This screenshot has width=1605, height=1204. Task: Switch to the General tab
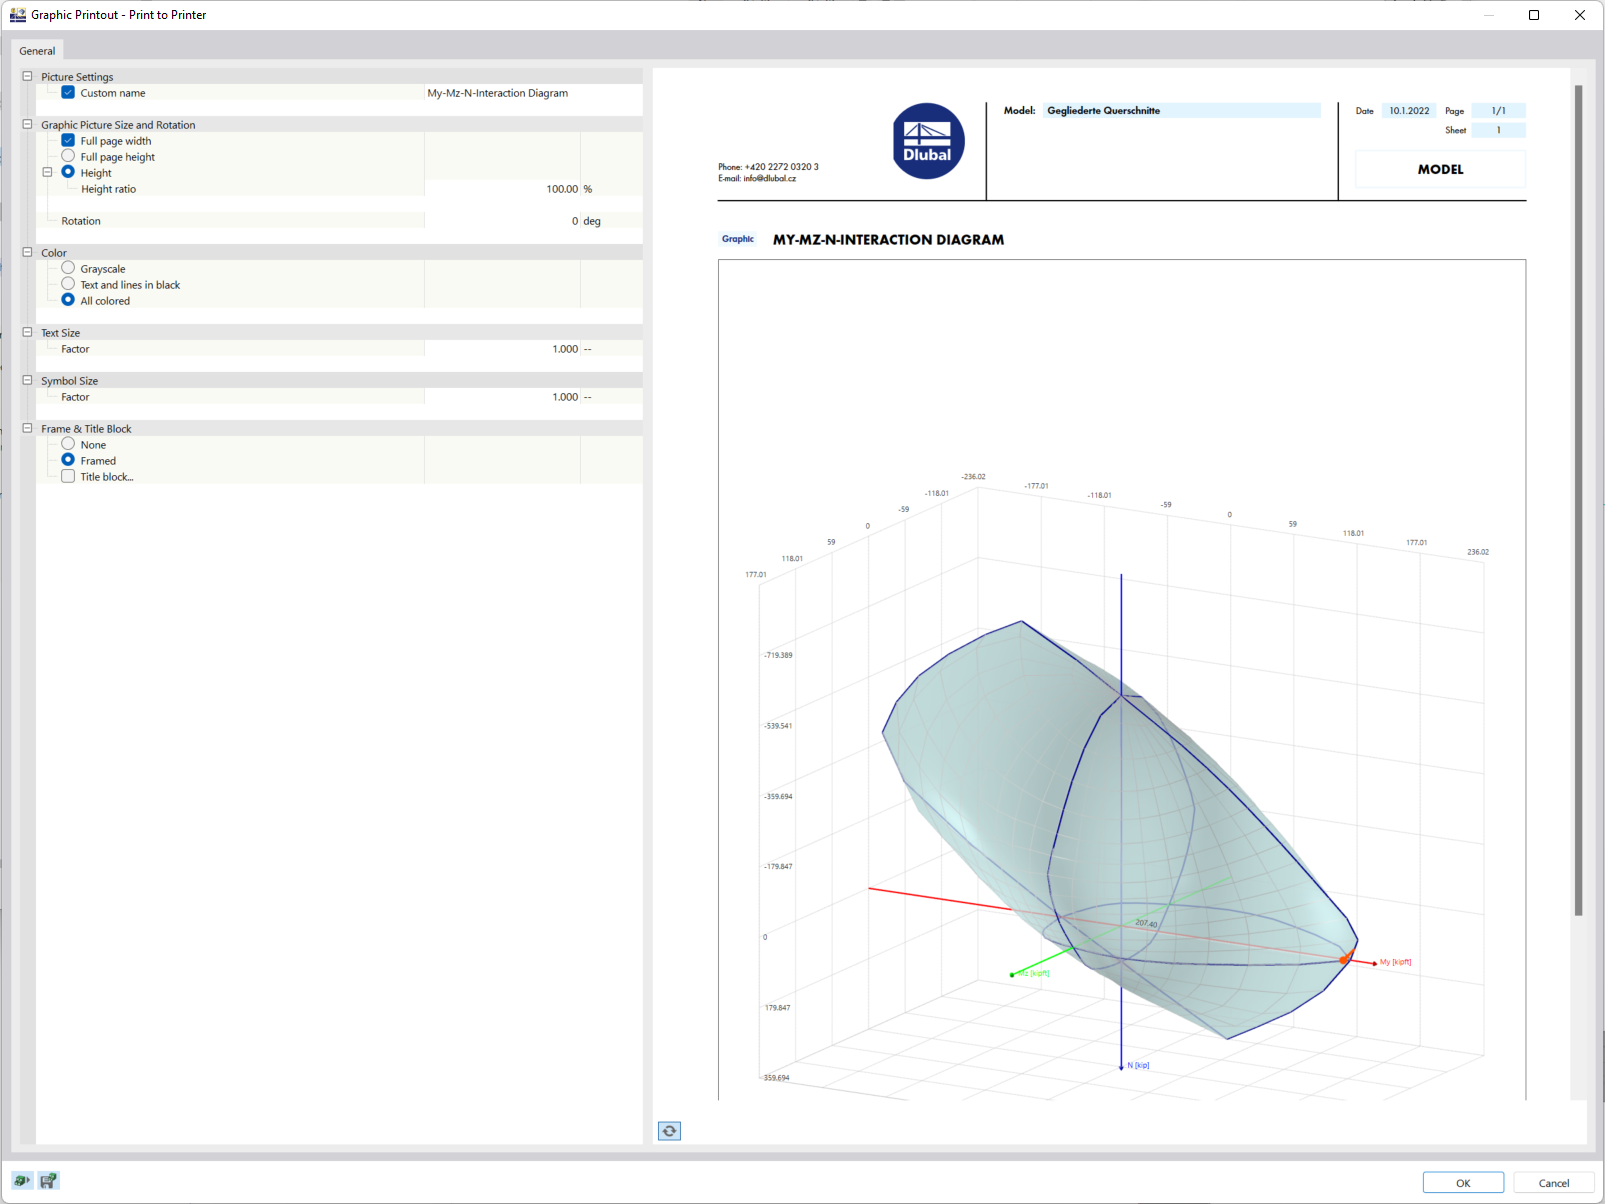[x=37, y=50]
